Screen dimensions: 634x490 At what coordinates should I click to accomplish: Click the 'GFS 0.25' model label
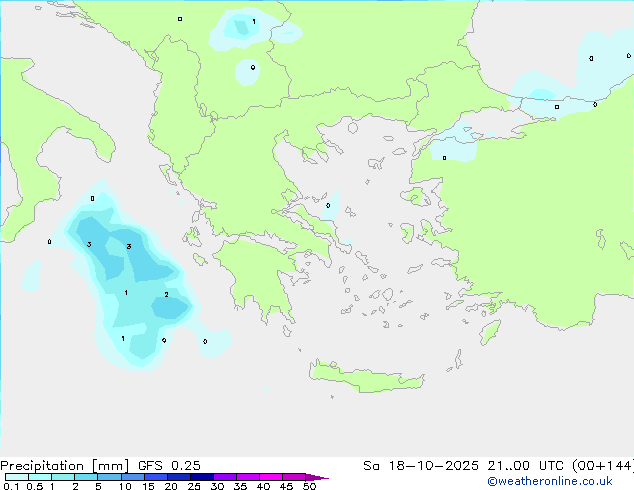point(169,466)
